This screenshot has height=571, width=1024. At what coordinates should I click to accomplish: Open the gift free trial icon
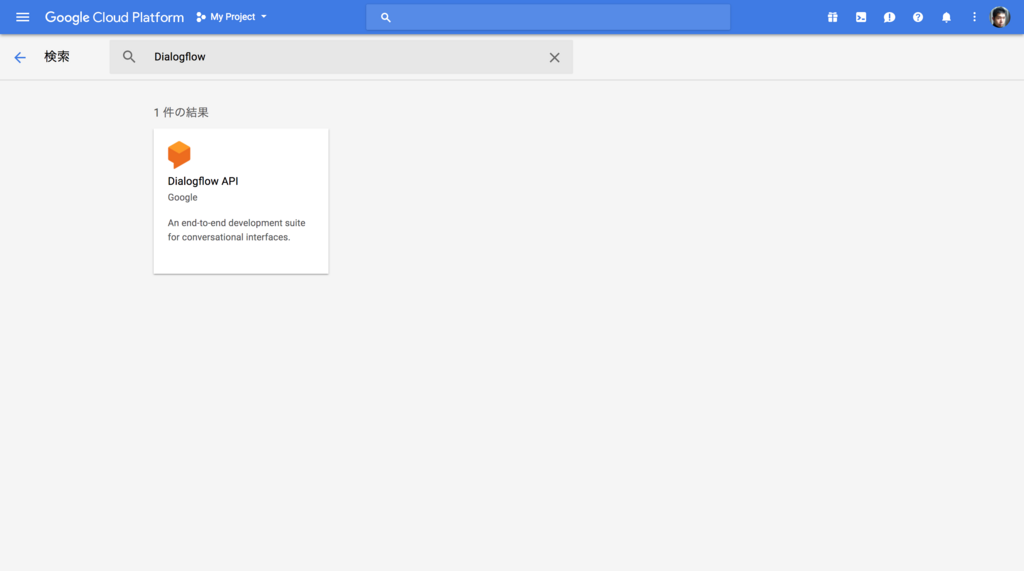tap(832, 18)
